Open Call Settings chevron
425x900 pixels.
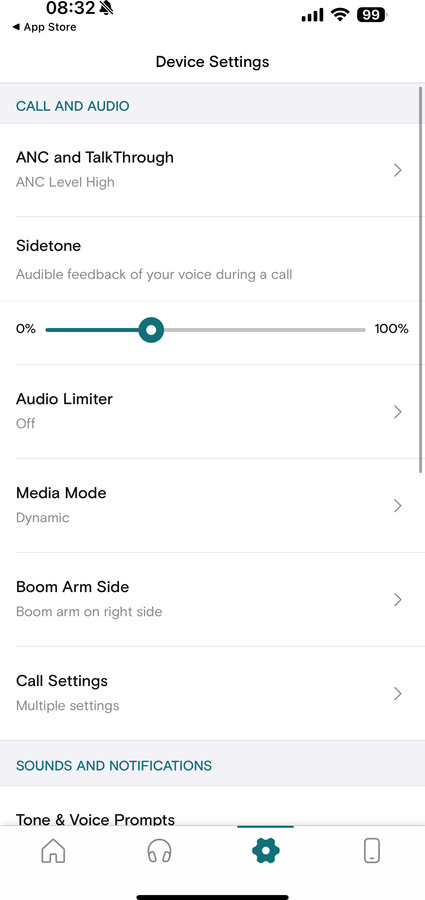(397, 694)
